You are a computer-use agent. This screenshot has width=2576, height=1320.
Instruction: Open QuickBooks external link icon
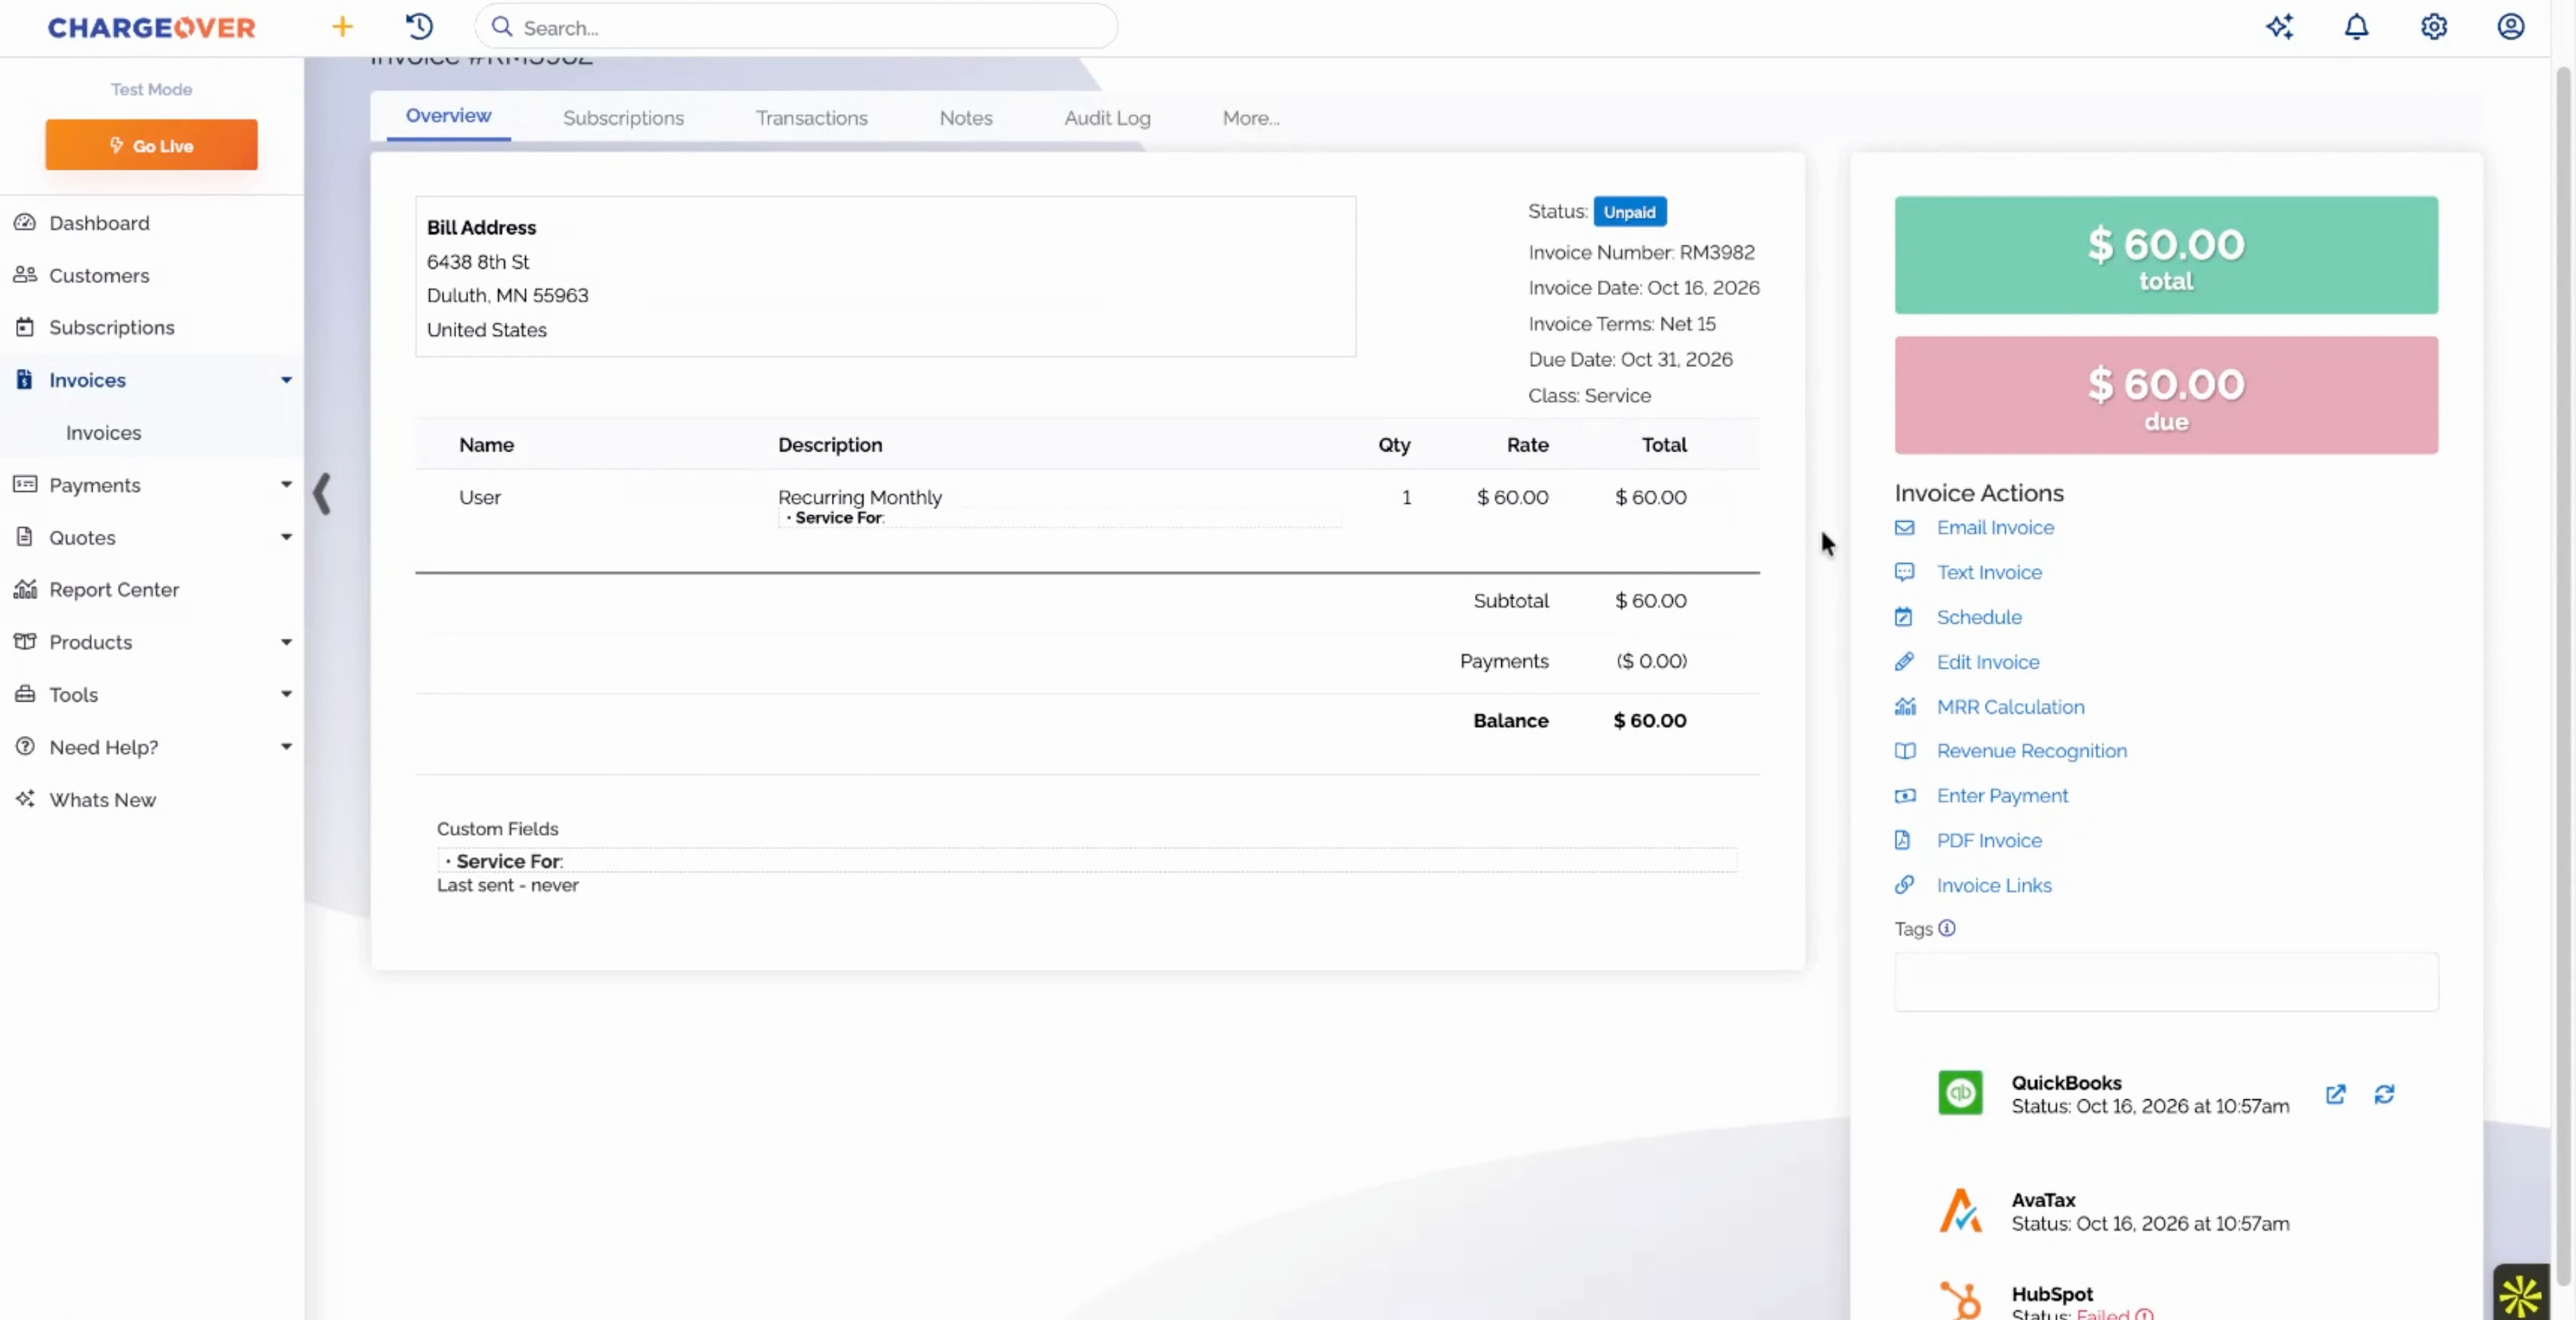pos(2335,1094)
